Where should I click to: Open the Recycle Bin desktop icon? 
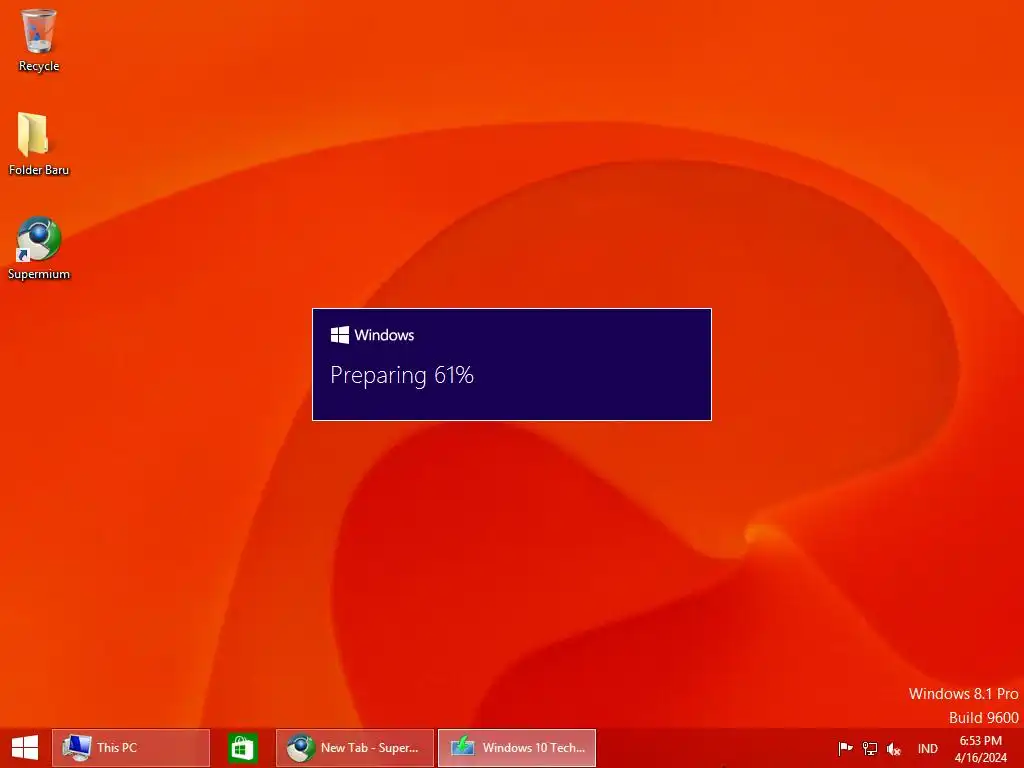coord(39,39)
